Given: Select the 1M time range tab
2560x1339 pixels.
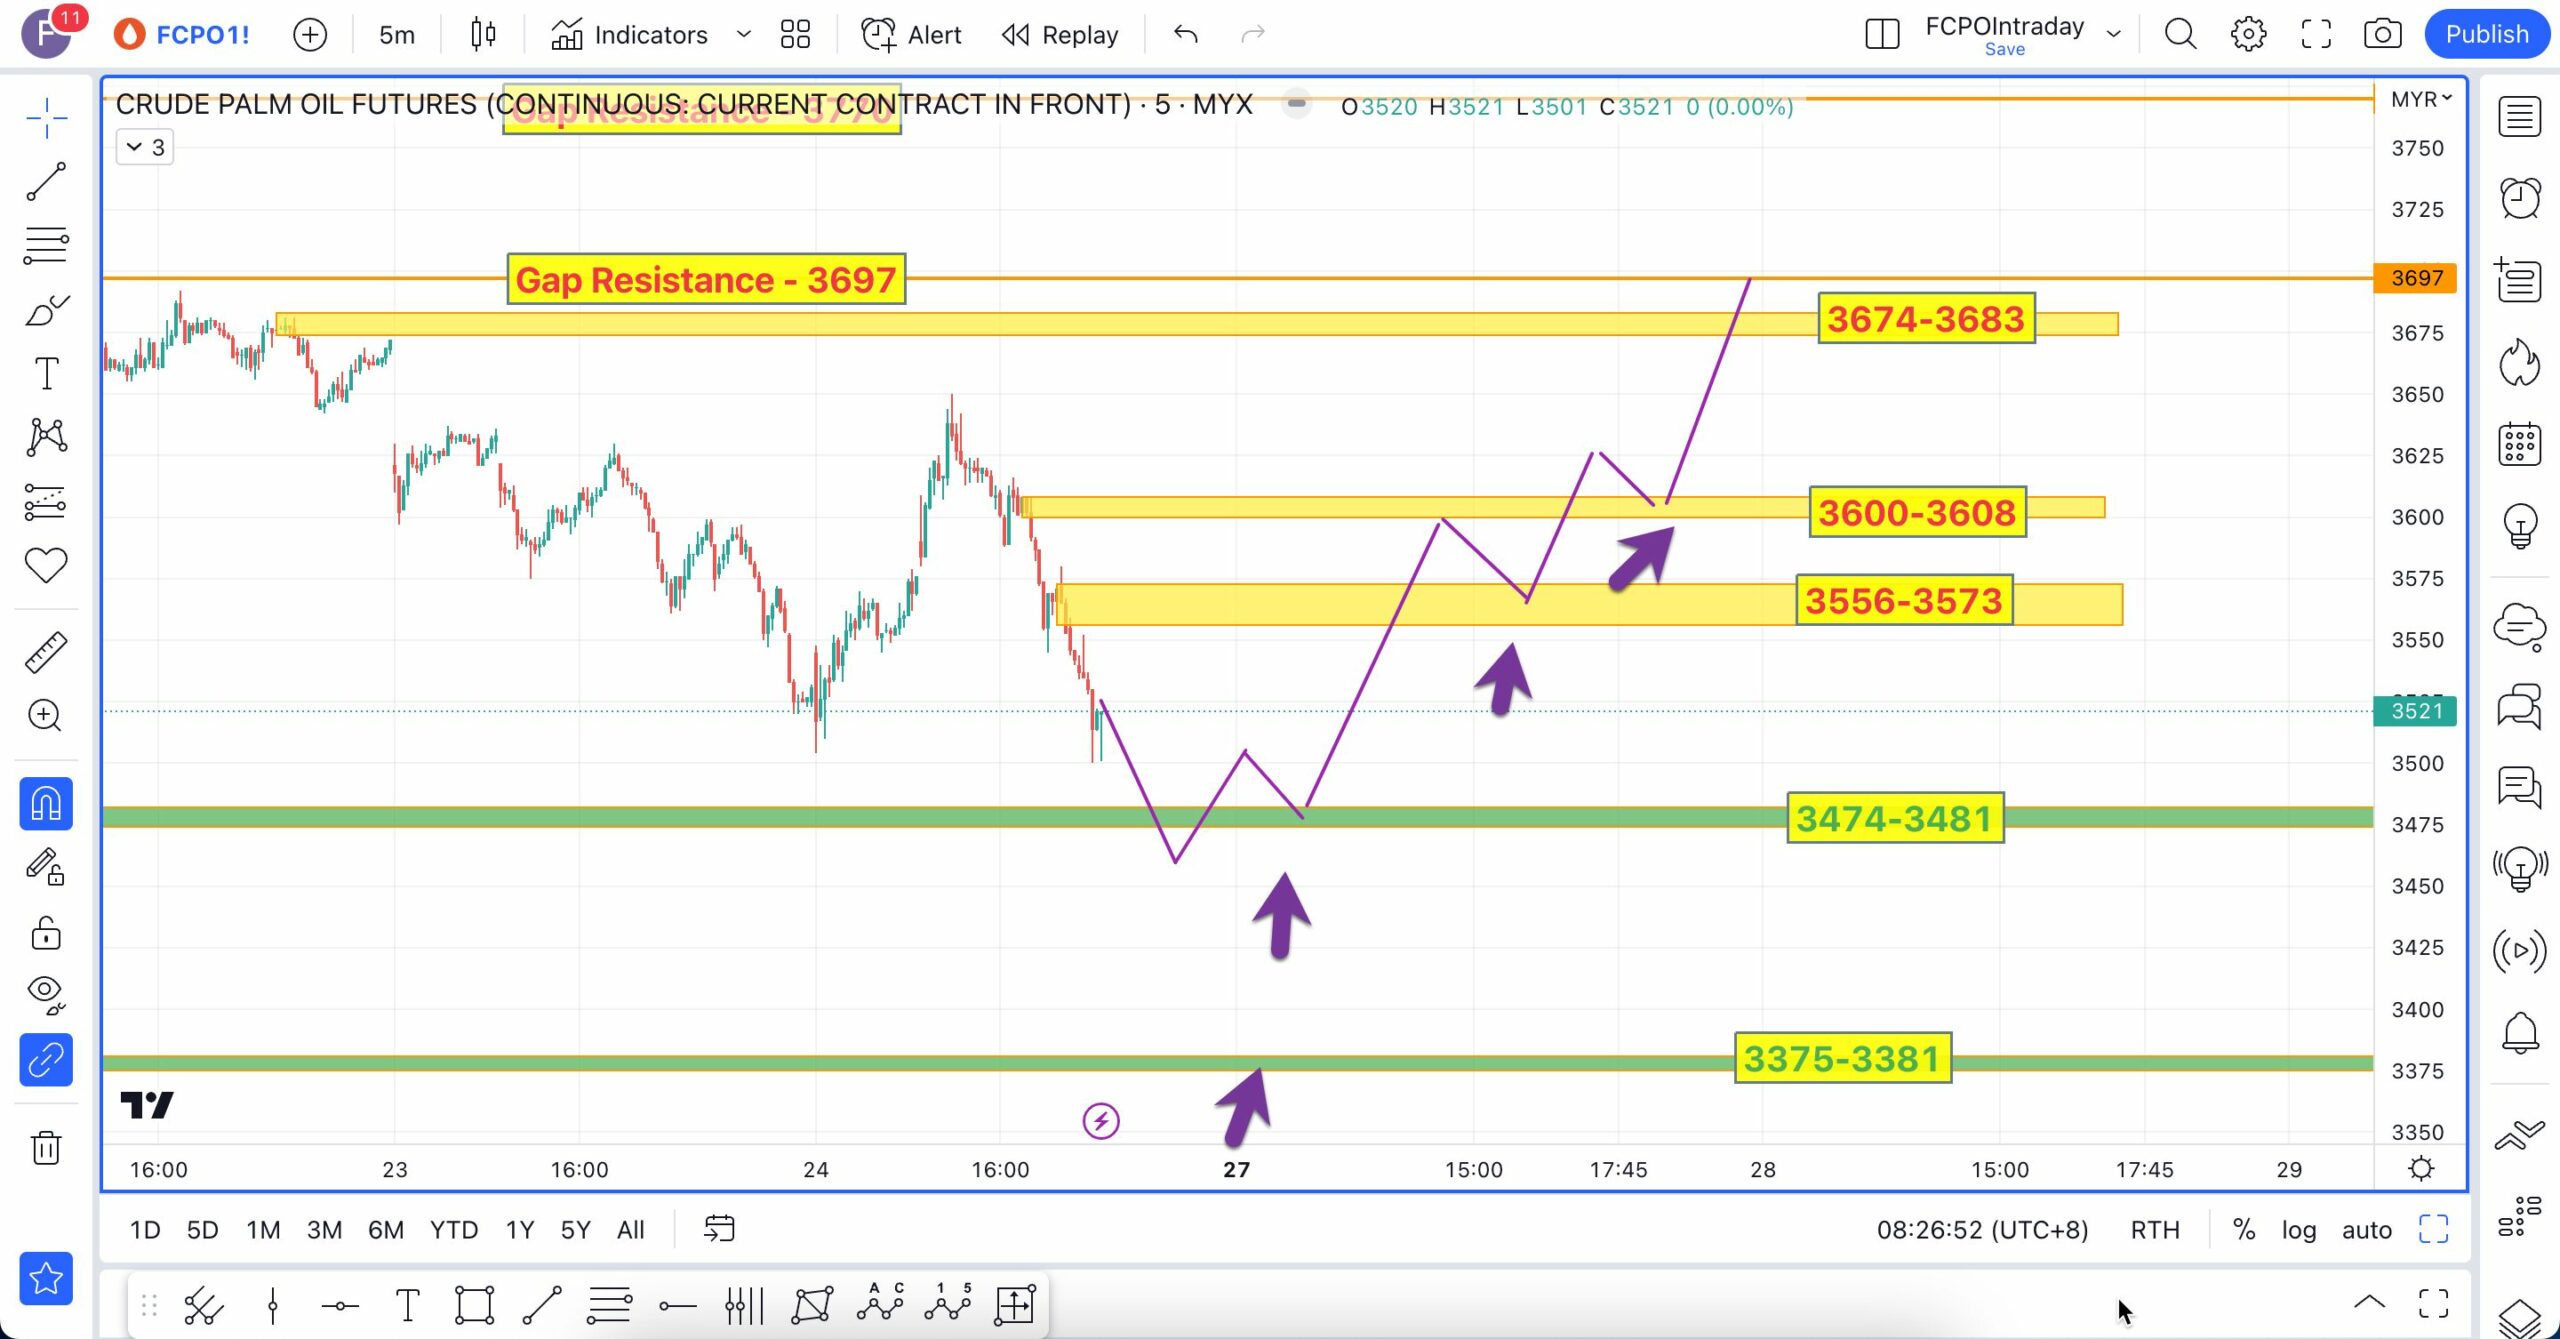Looking at the screenshot, I should [x=263, y=1229].
